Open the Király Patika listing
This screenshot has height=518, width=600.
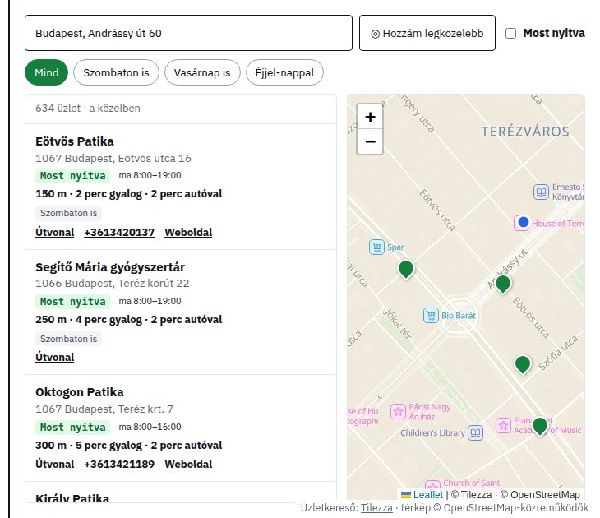coord(72,498)
